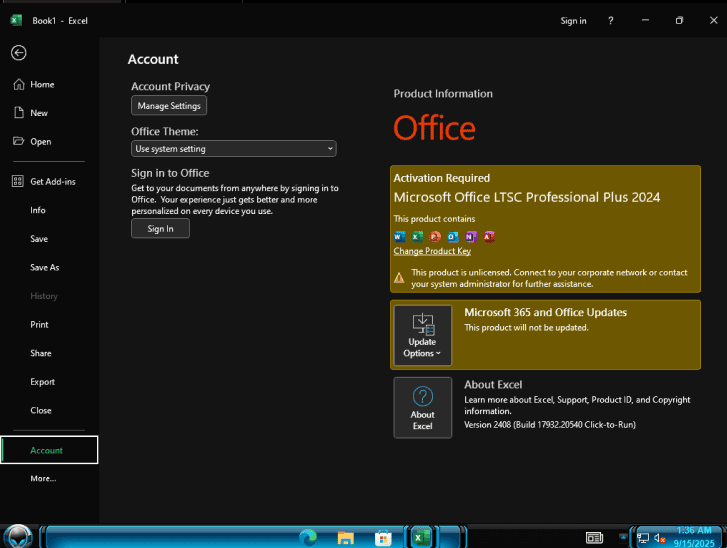Click the Help question mark icon
This screenshot has width=727, height=548.
[x=611, y=21]
